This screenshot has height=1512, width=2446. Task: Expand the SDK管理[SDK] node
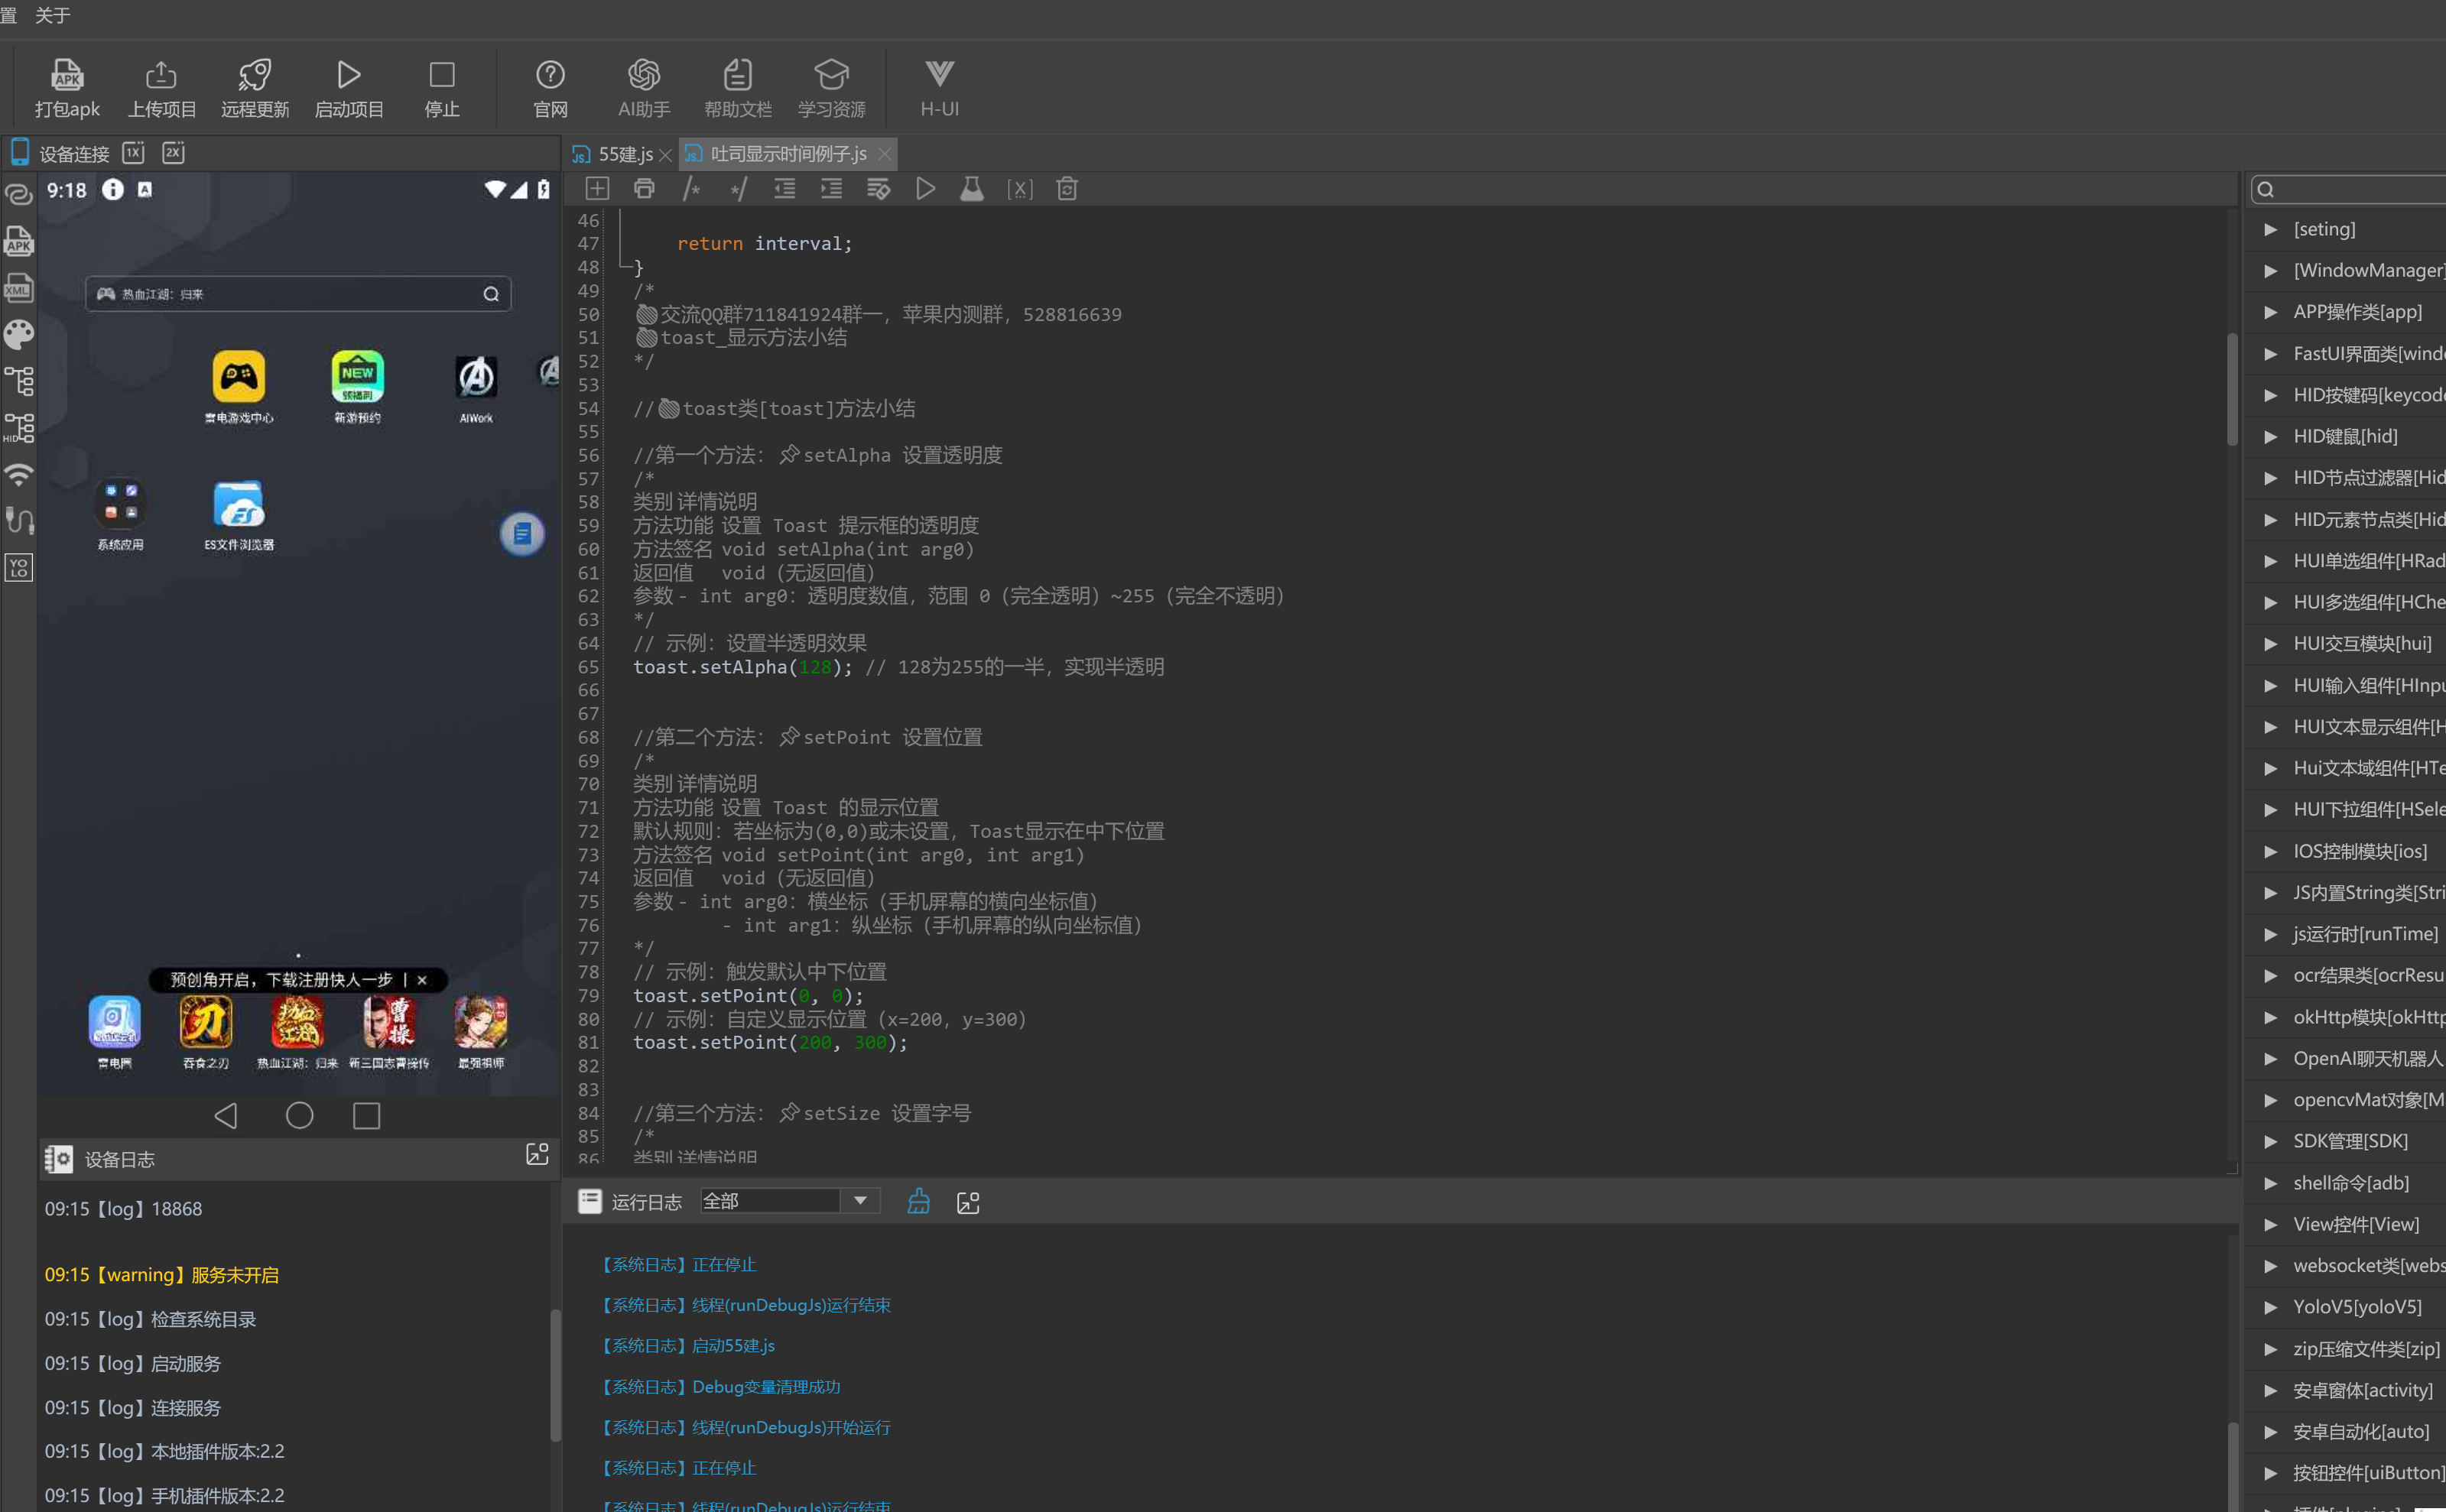[2271, 1141]
